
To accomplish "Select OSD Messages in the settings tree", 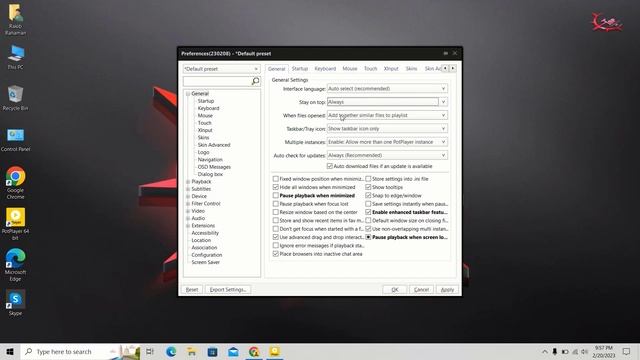I will pyautogui.click(x=214, y=167).
